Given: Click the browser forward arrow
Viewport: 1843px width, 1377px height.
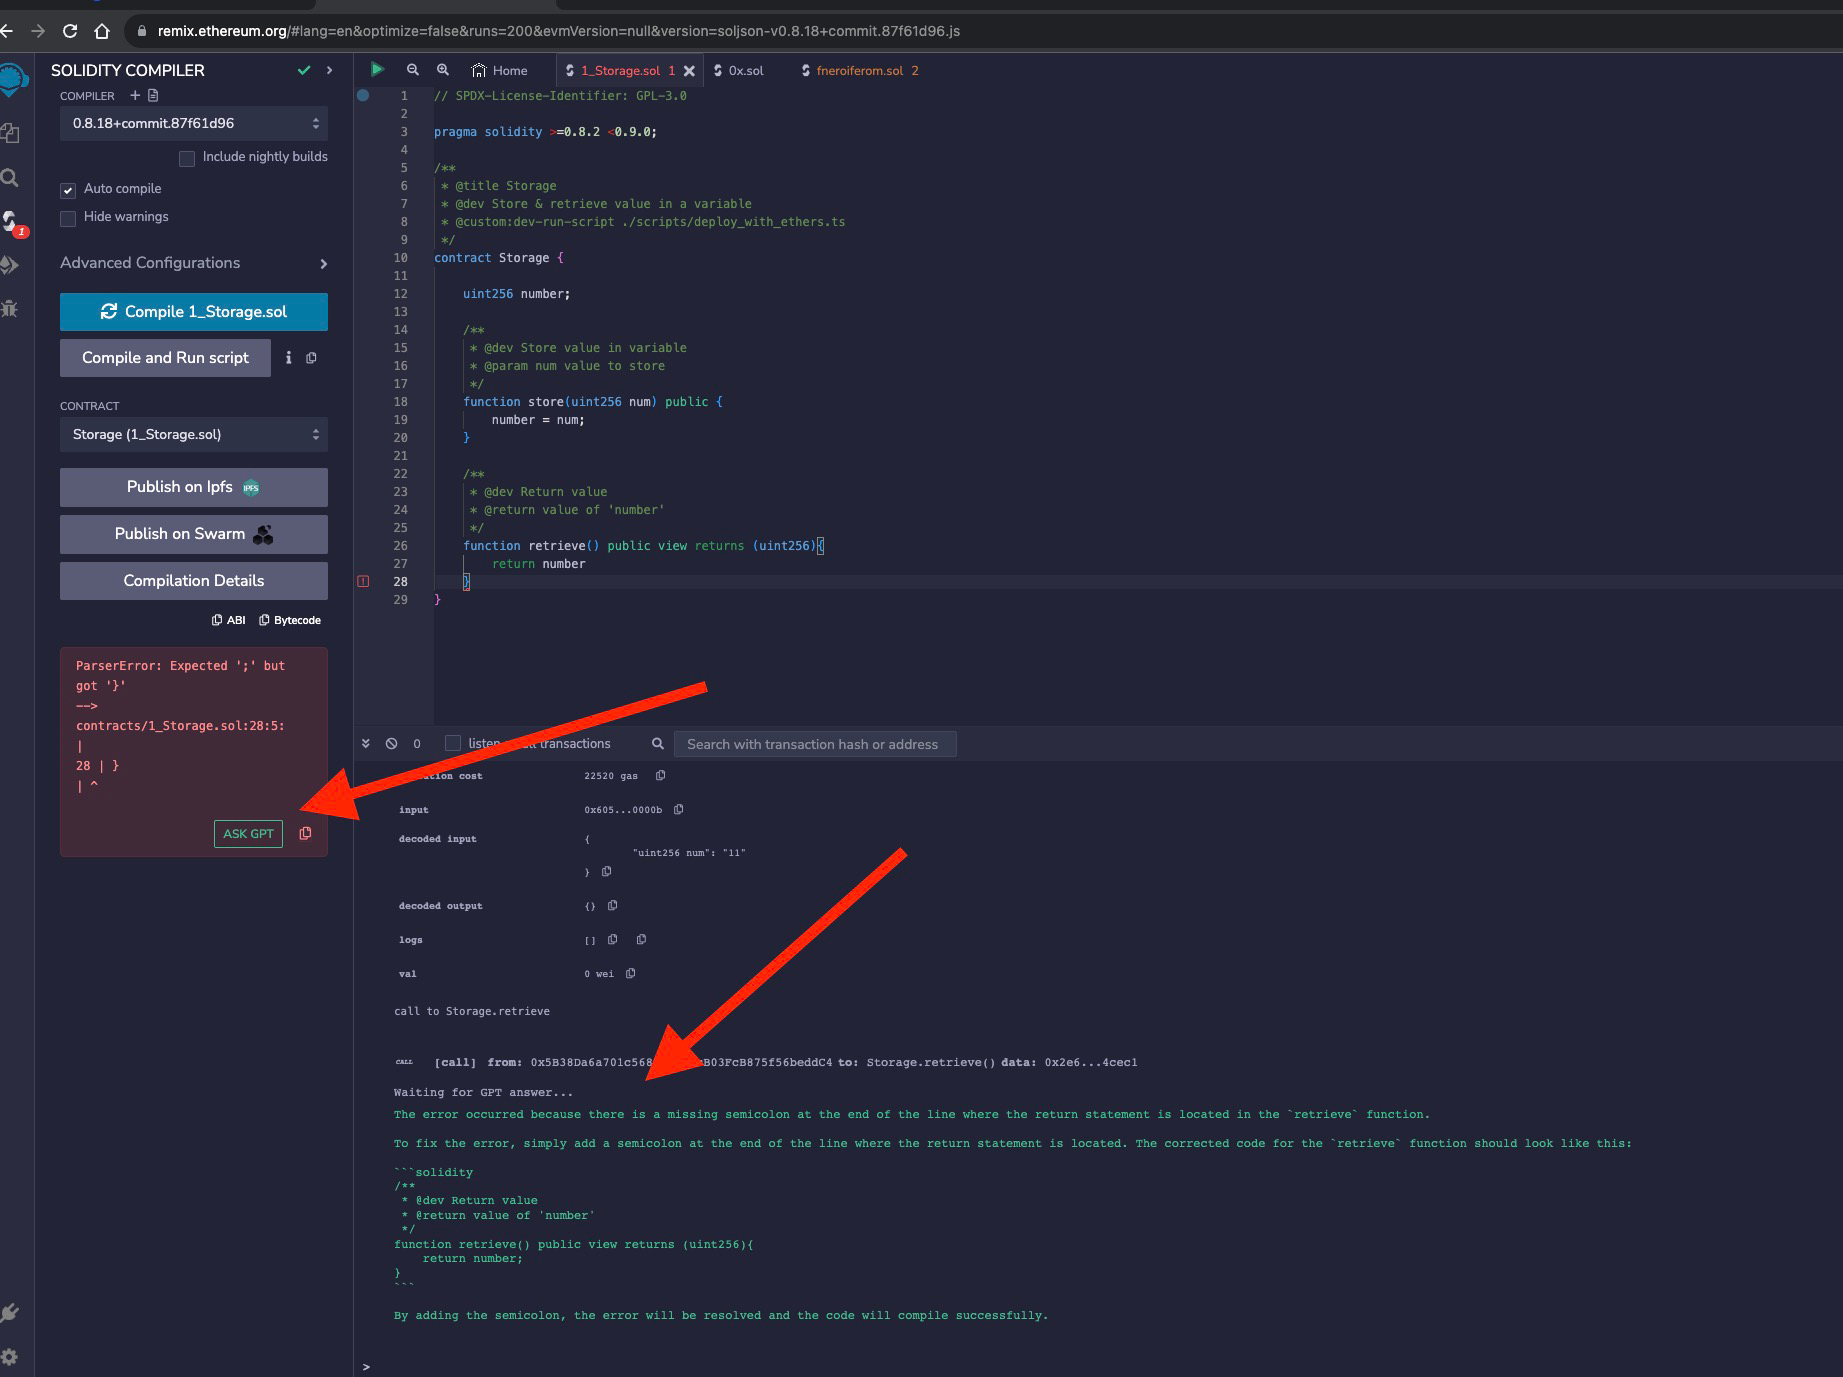Looking at the screenshot, I should (x=38, y=31).
